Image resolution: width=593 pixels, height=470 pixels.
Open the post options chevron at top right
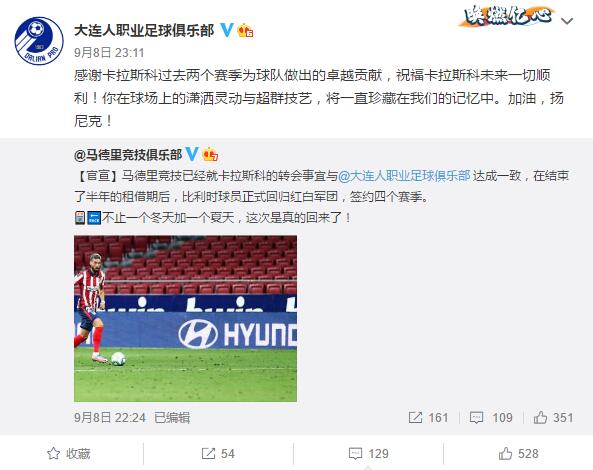click(x=567, y=21)
